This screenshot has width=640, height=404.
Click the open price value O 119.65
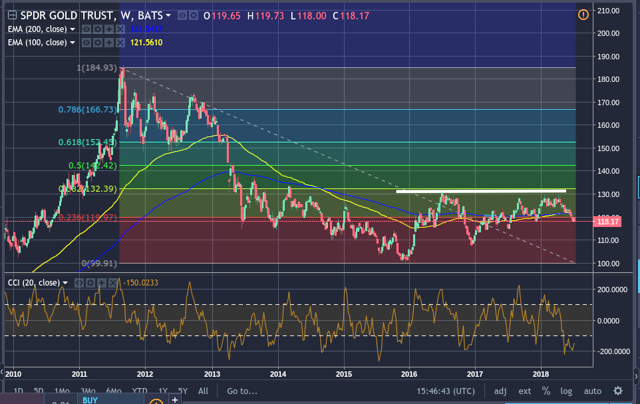click(222, 16)
